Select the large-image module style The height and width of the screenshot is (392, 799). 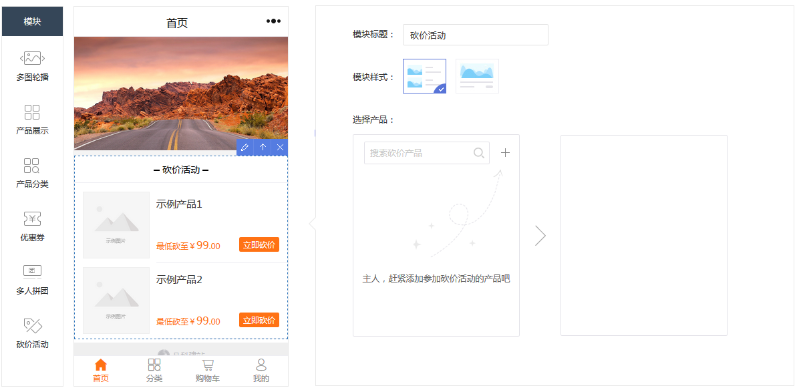[477, 76]
